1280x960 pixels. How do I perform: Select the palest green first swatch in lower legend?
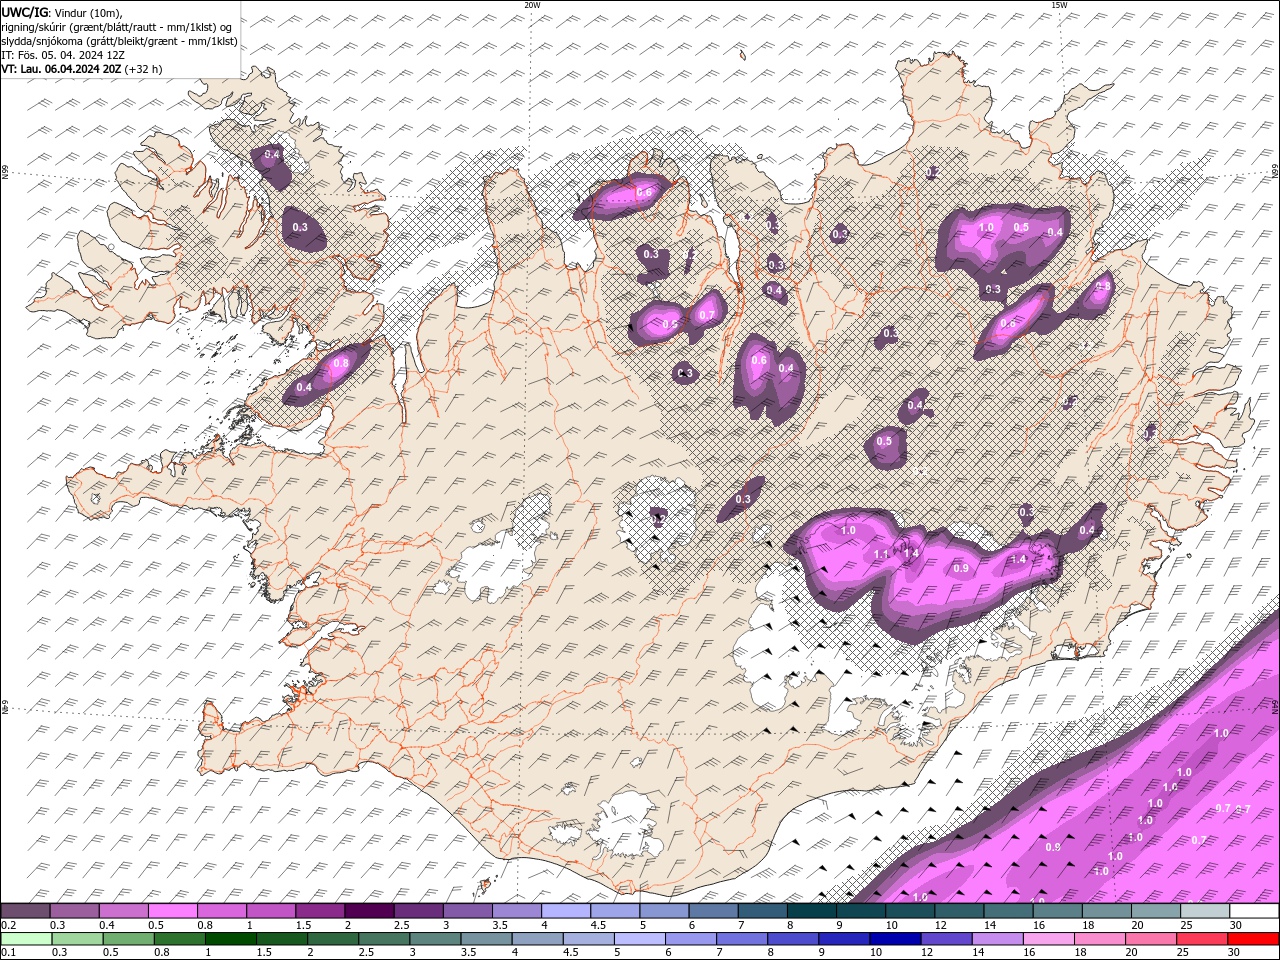pyautogui.click(x=26, y=938)
